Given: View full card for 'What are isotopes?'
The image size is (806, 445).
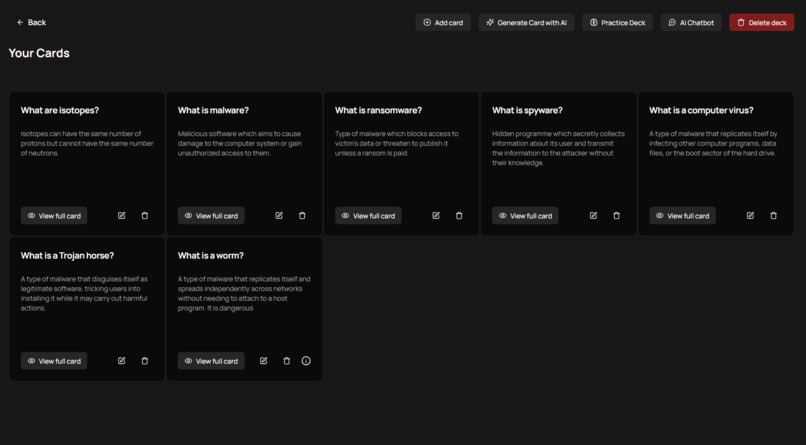Looking at the screenshot, I should (54, 216).
